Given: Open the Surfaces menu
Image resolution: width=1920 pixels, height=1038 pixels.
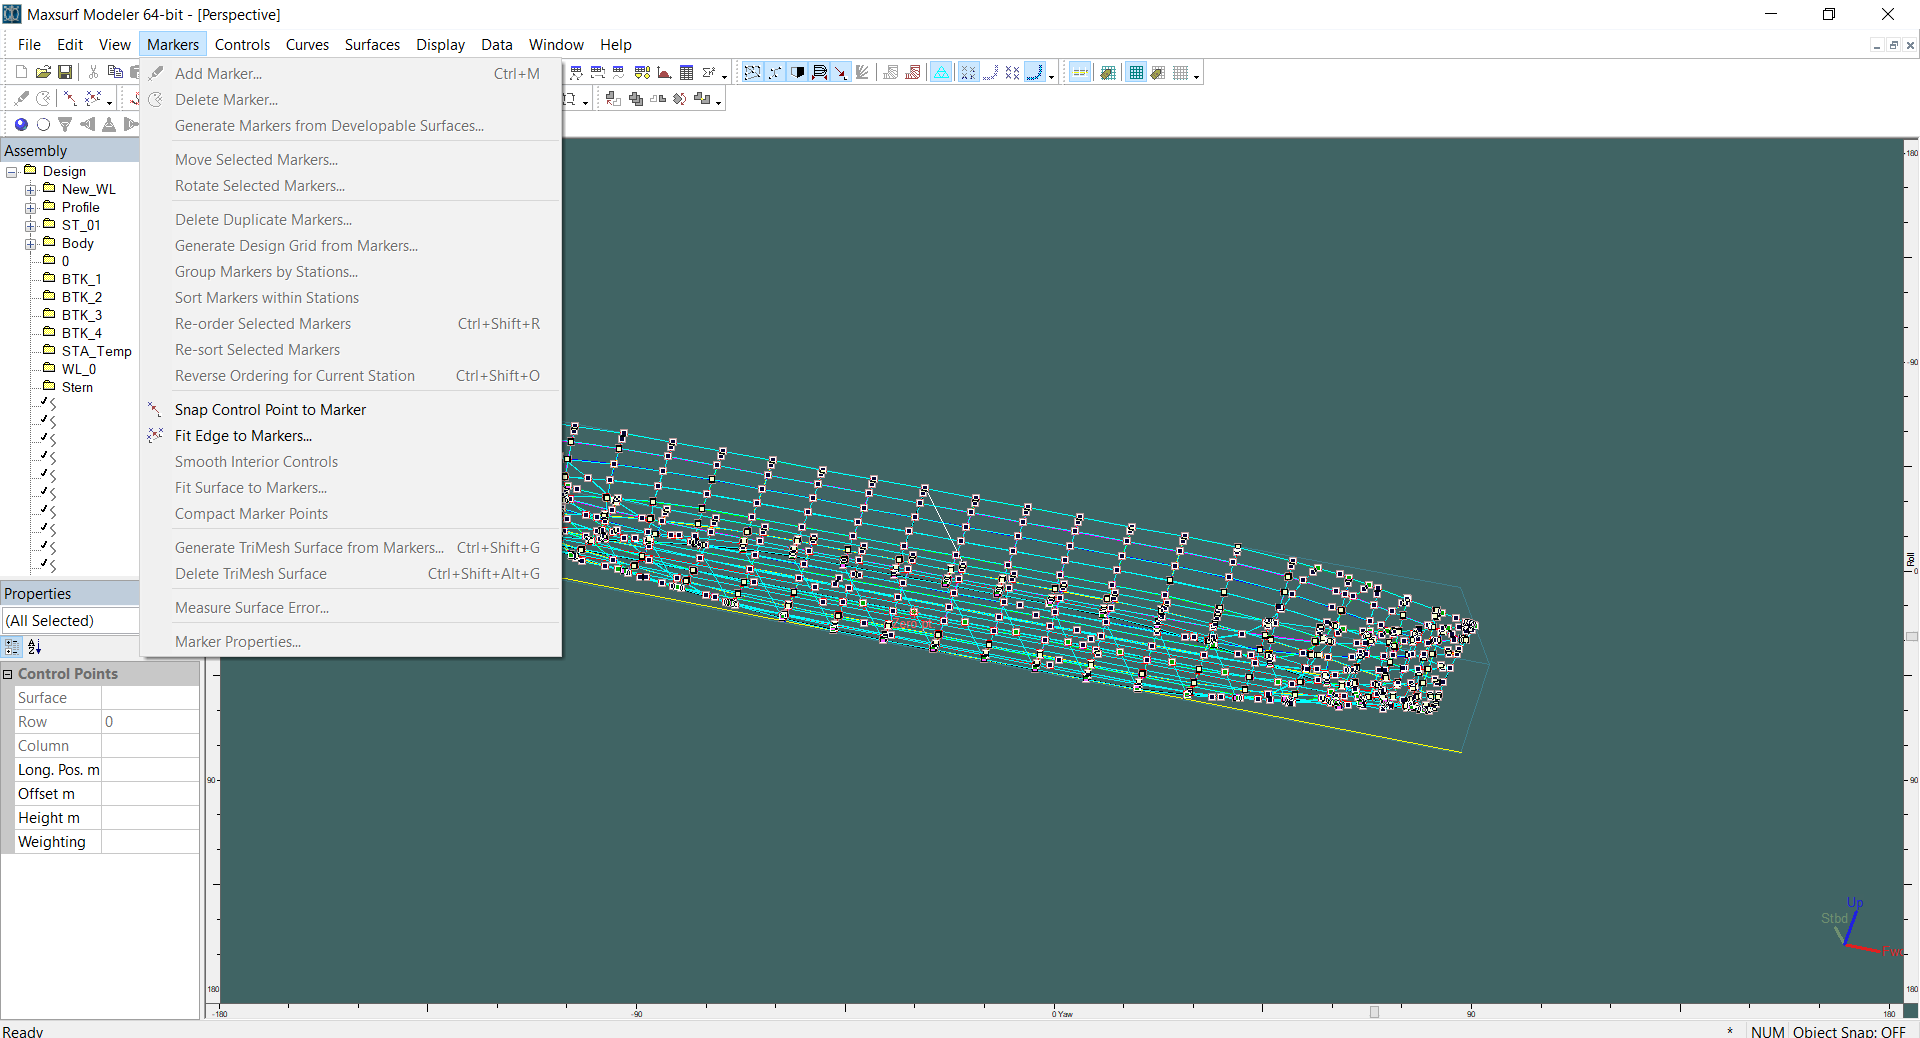Looking at the screenshot, I should coord(372,45).
